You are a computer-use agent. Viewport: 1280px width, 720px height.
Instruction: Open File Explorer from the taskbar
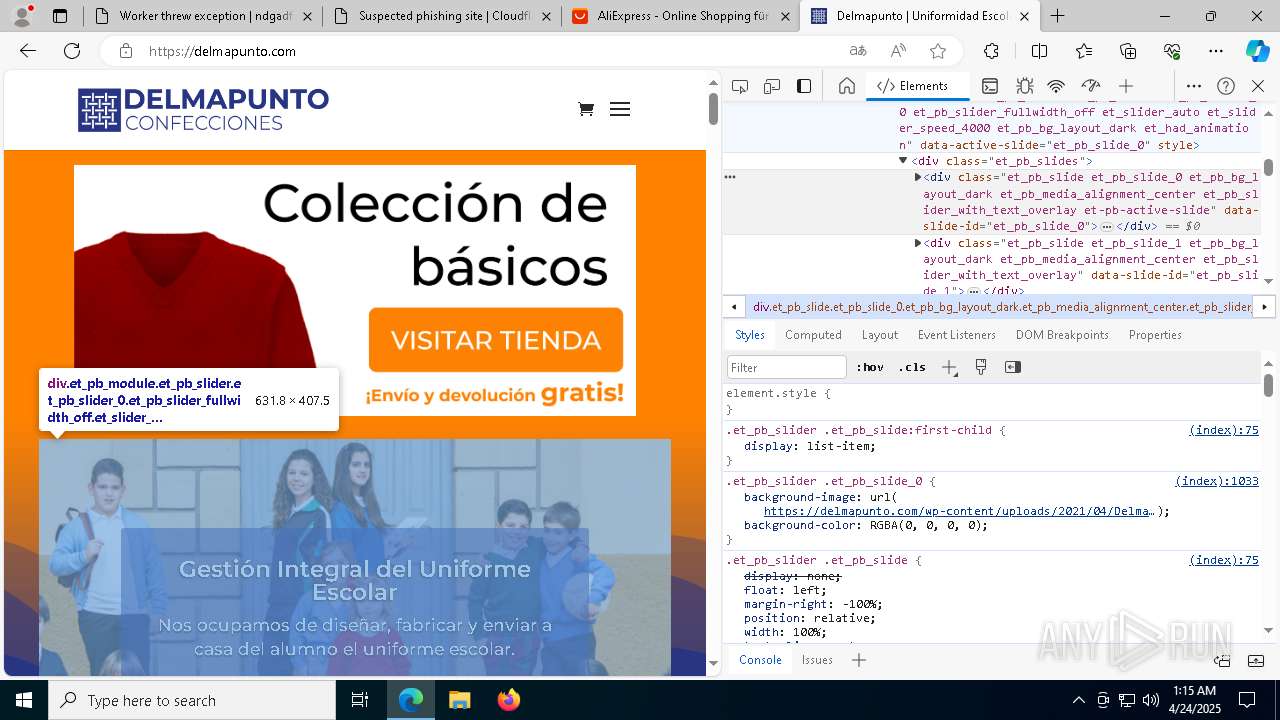[459, 700]
